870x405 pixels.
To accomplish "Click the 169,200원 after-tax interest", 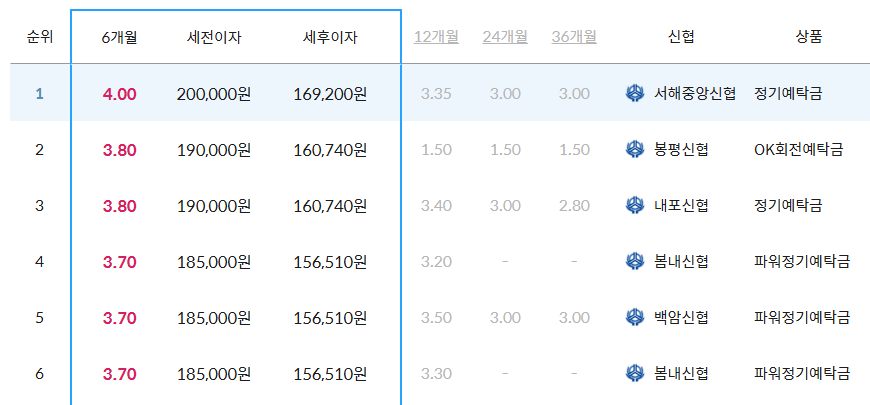I will point(330,94).
